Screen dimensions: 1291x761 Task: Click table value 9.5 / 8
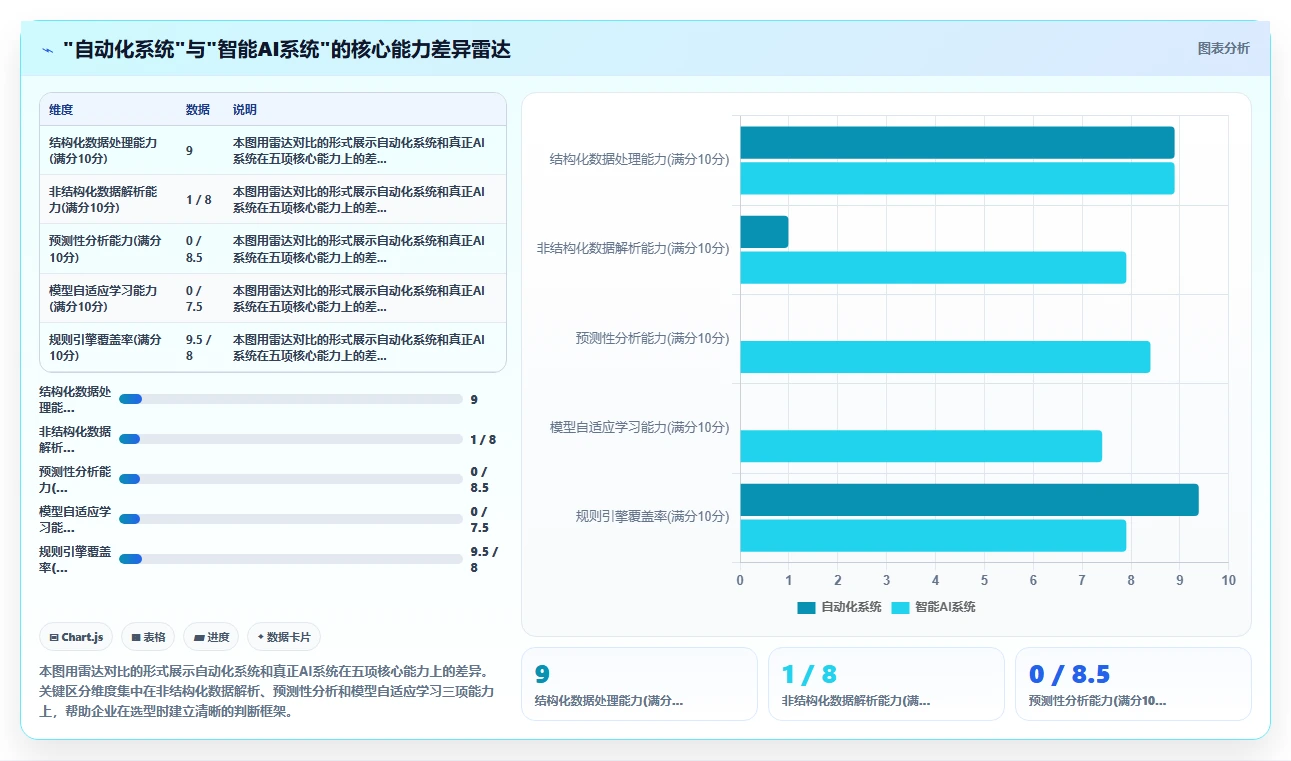[x=199, y=347]
